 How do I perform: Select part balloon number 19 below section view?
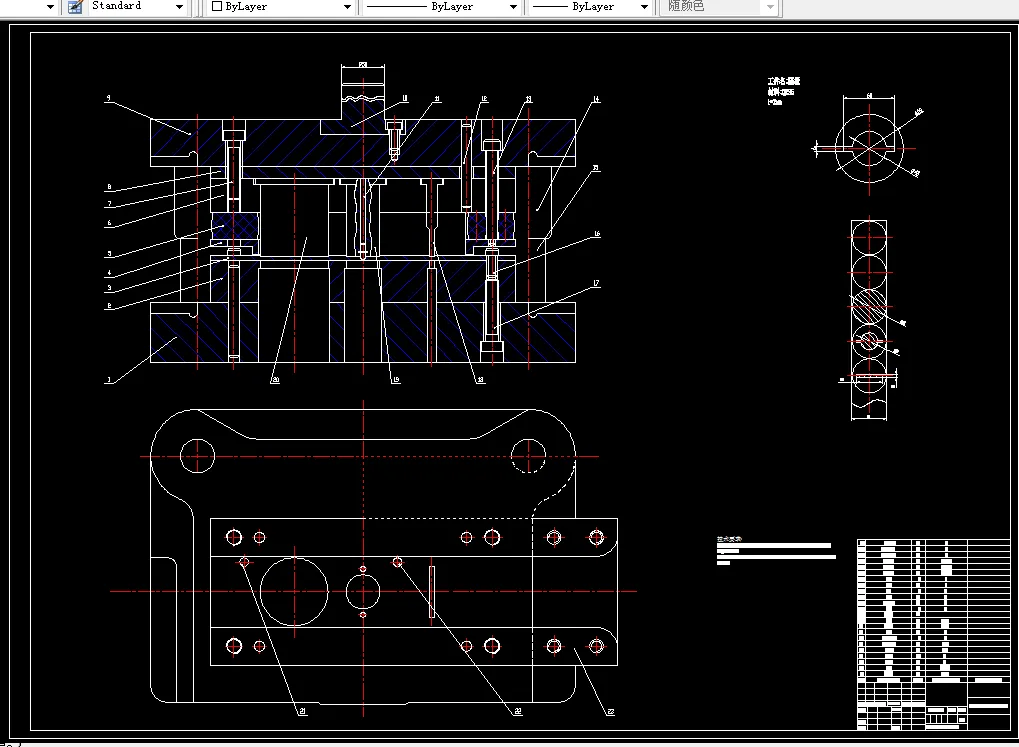(x=396, y=380)
